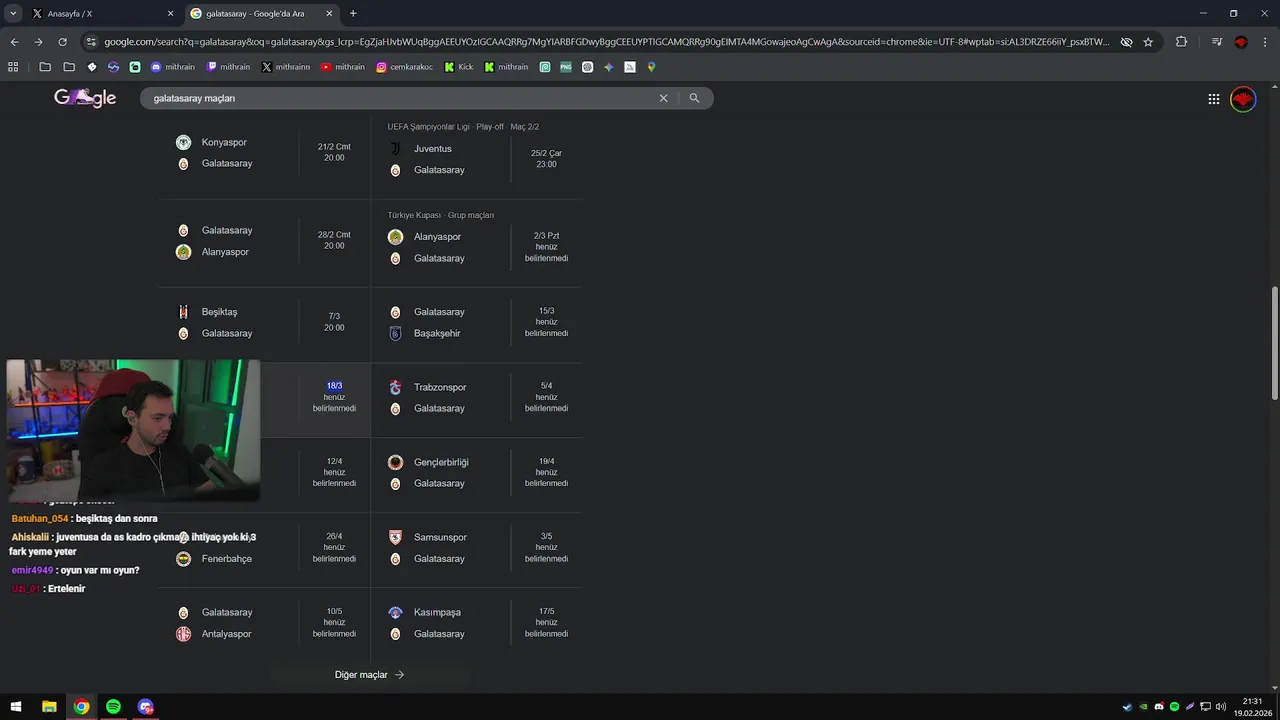
Task: Open the bookmarks bar apps grid icon
Action: [13, 67]
